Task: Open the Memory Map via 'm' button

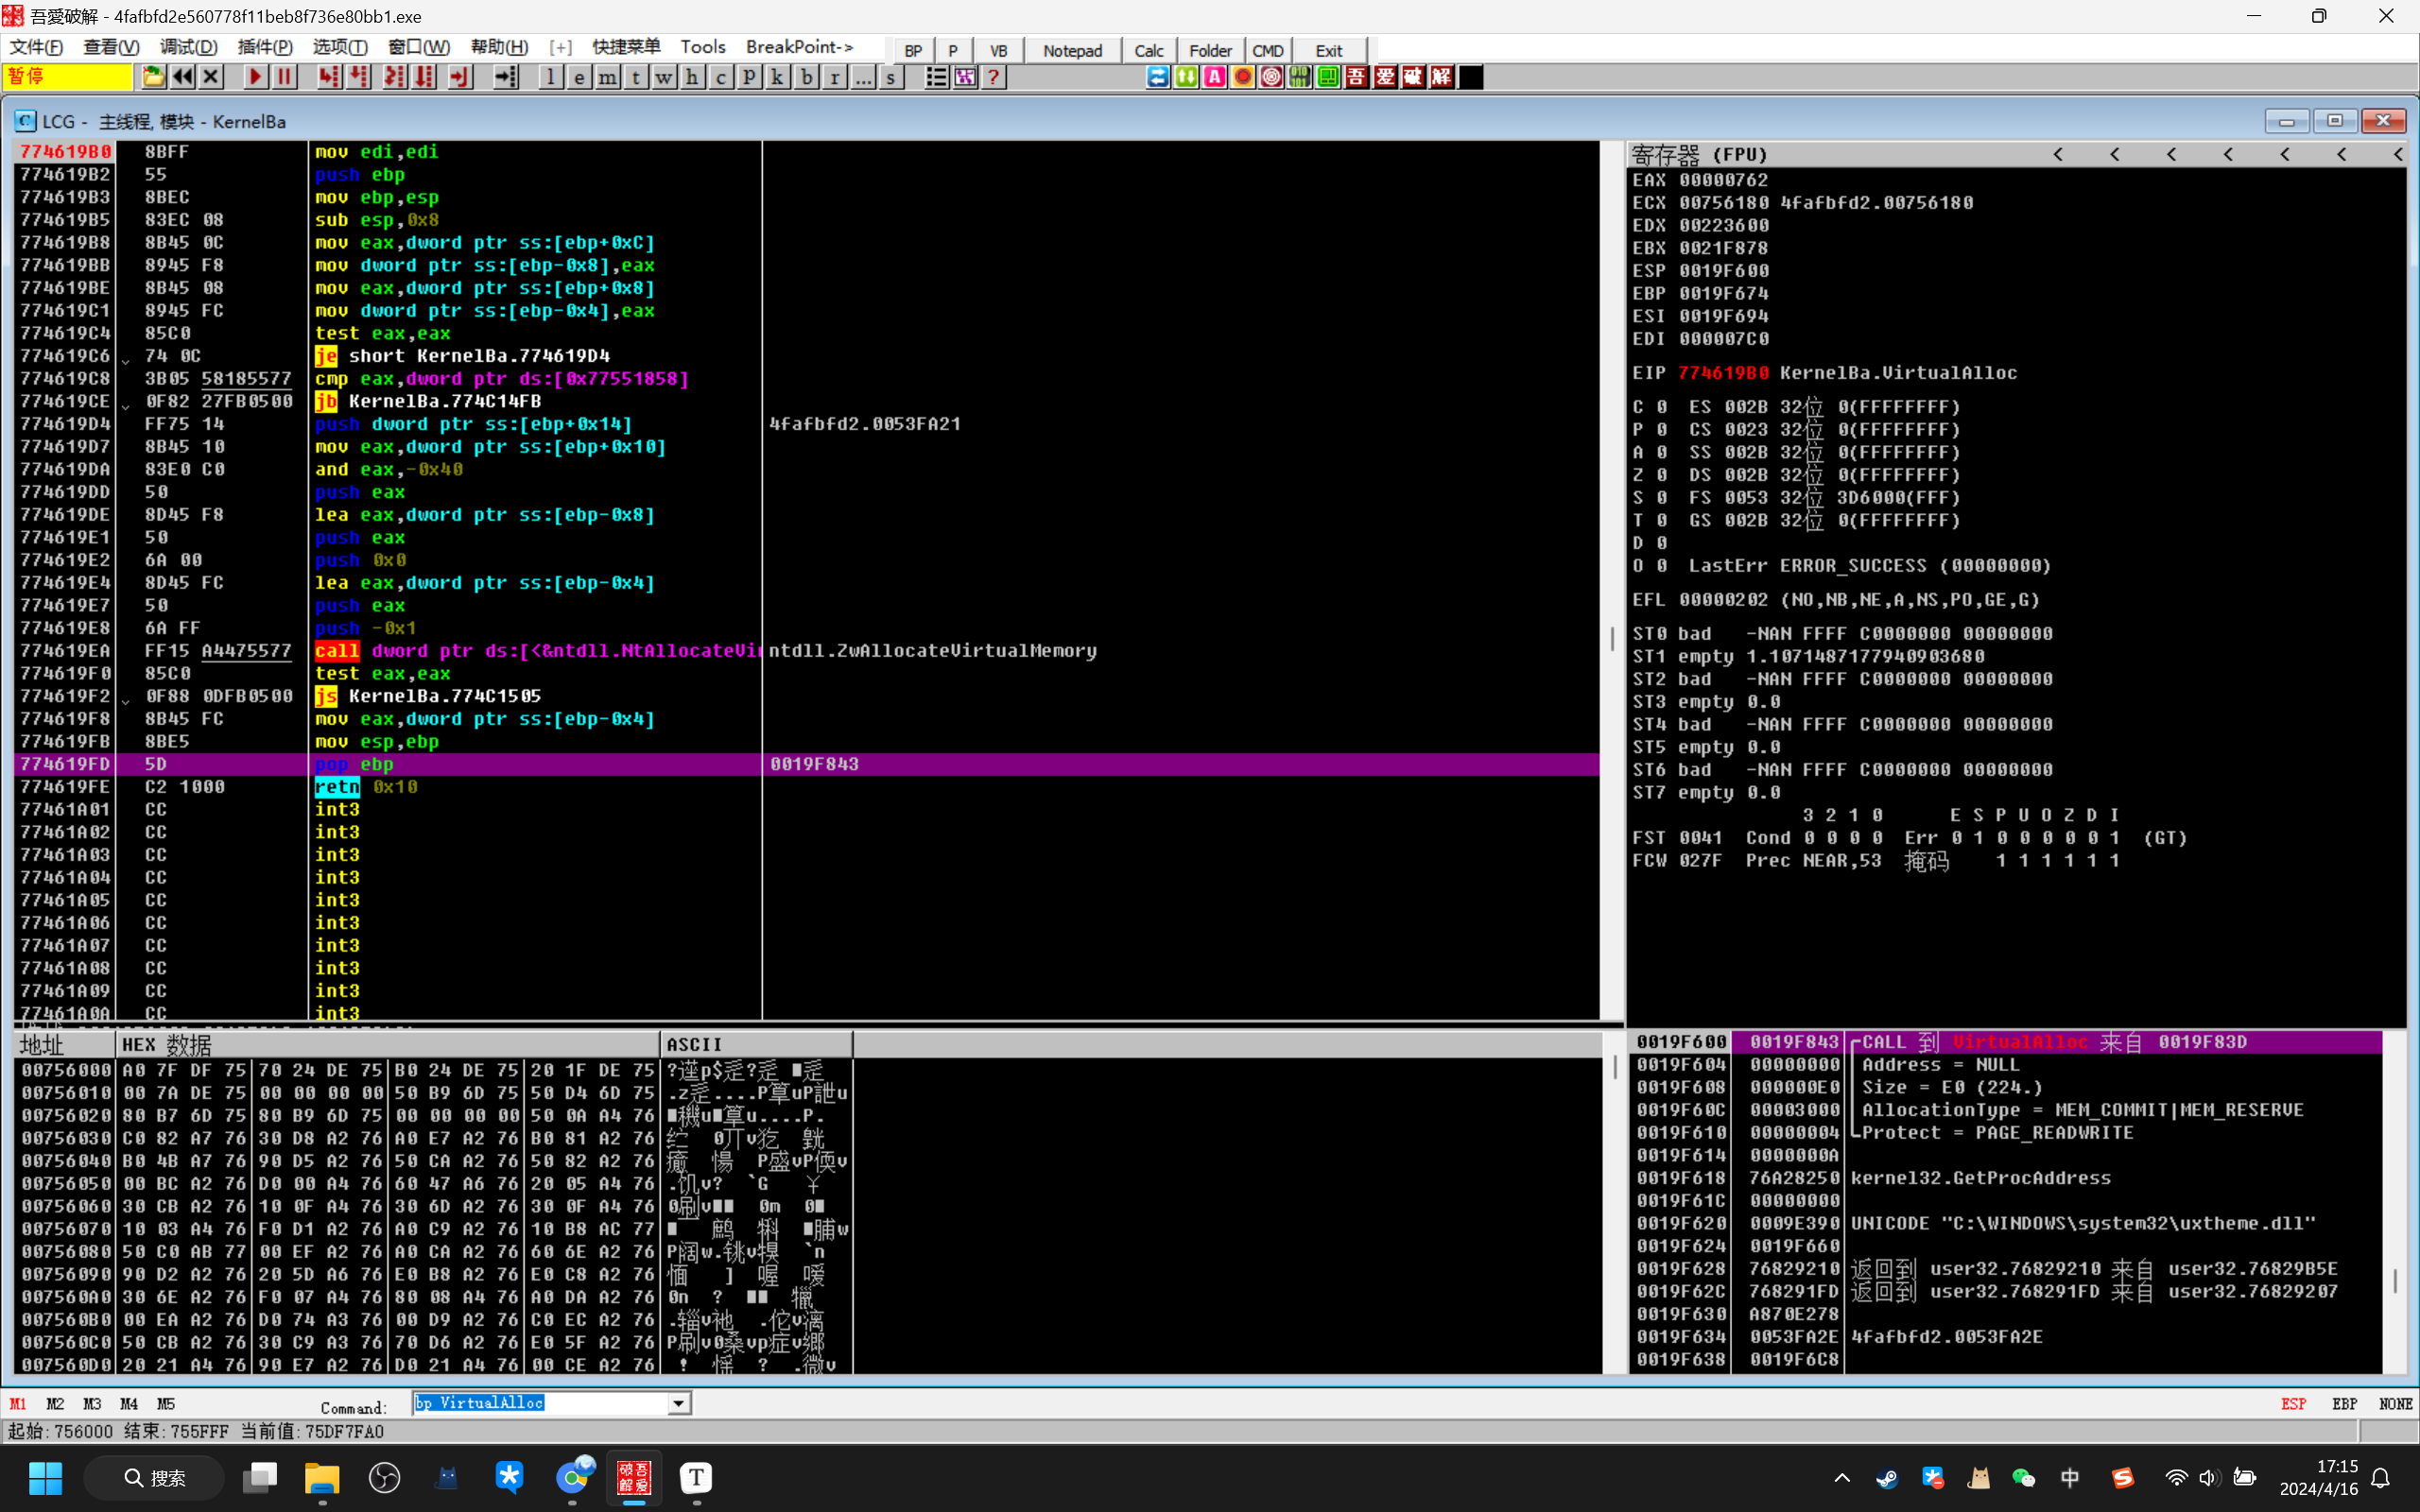Action: (x=607, y=77)
